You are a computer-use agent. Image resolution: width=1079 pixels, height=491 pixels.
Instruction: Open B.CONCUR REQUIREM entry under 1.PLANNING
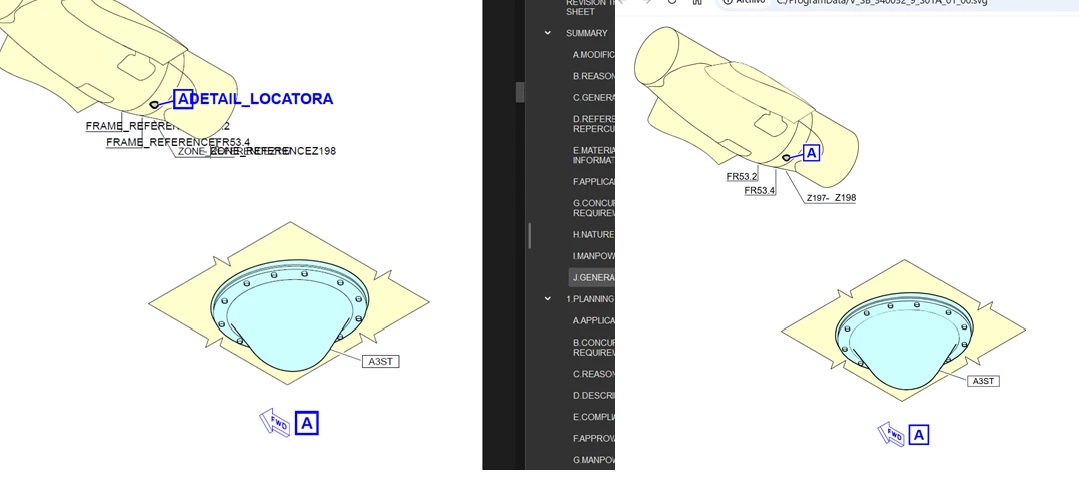click(x=593, y=347)
